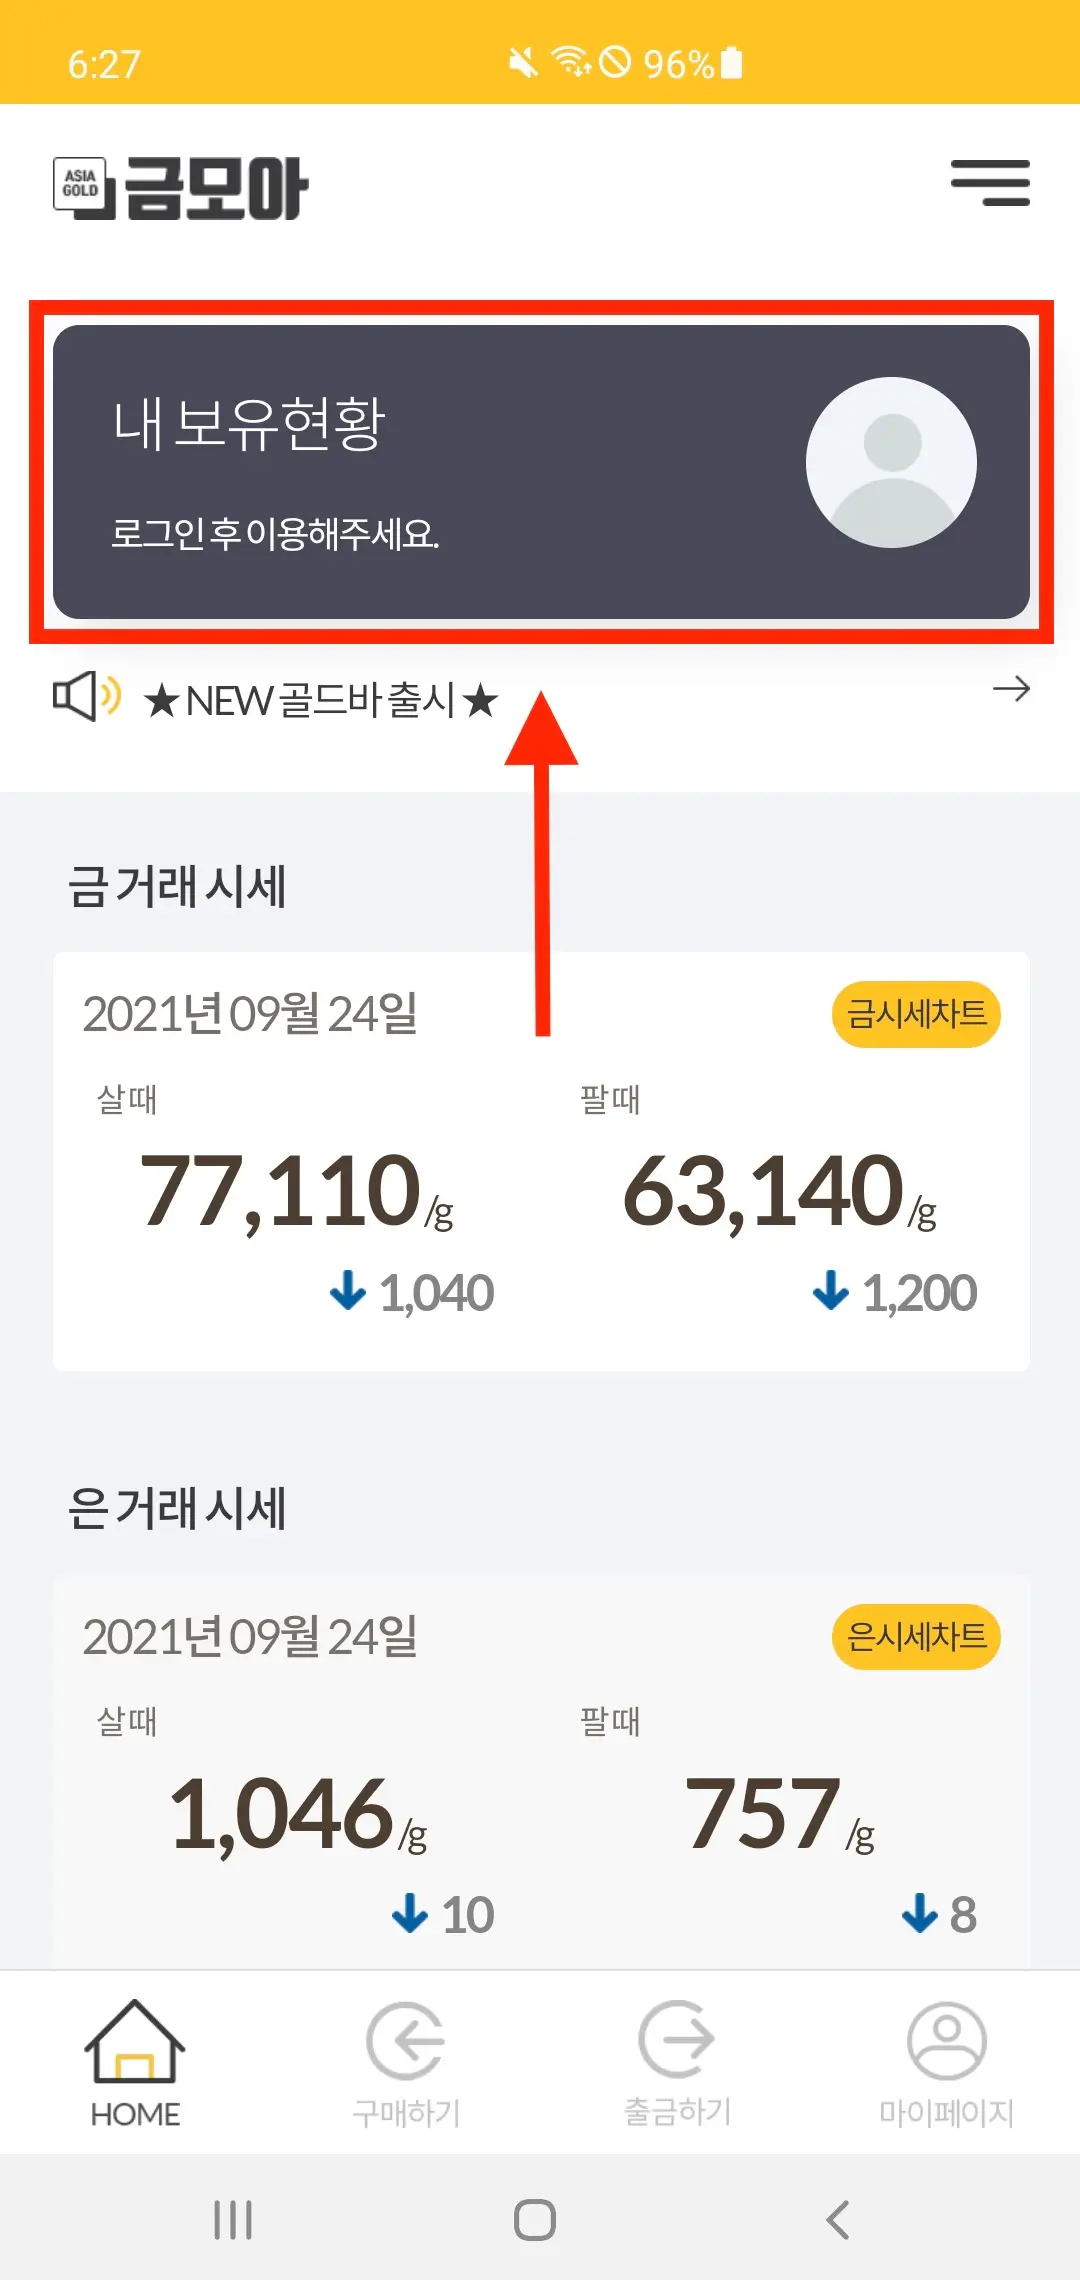Open the 은시세차트 silver chart
The width and height of the screenshot is (1080, 2280).
(x=915, y=1636)
